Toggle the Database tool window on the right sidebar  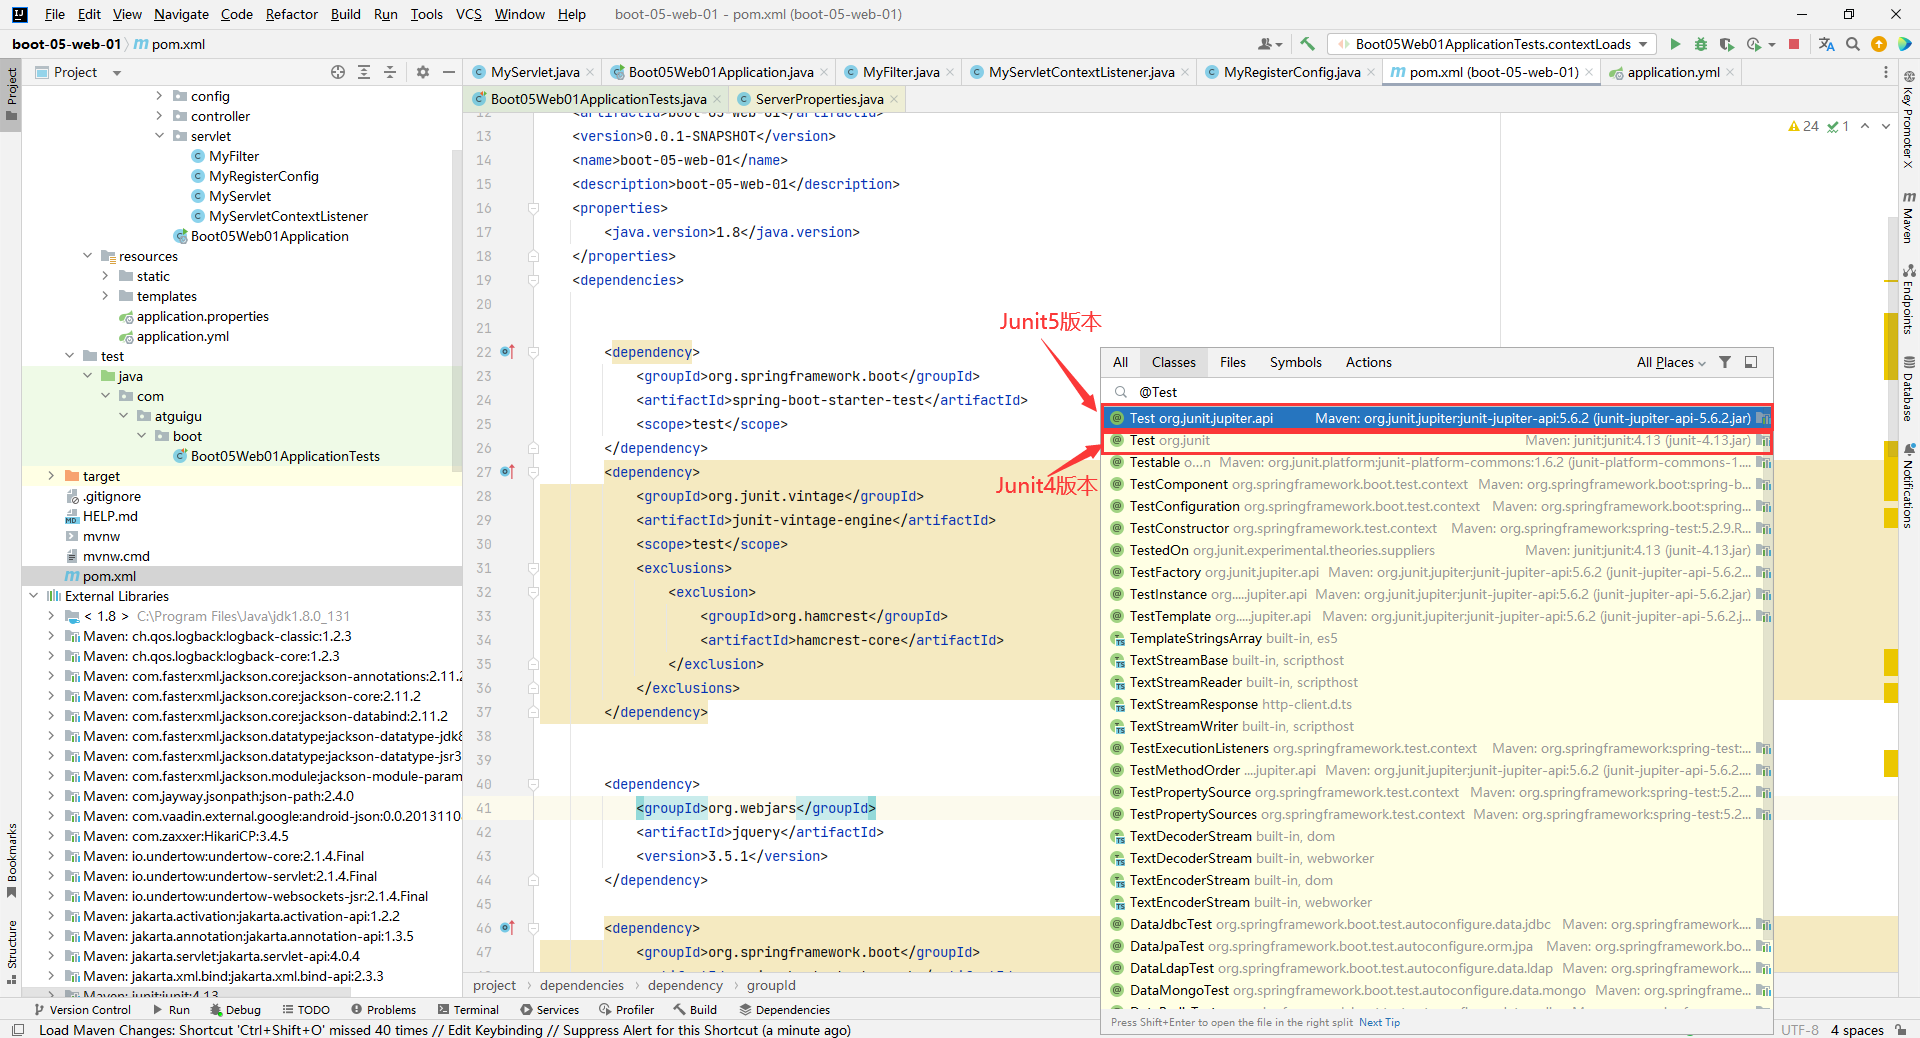(x=1908, y=390)
